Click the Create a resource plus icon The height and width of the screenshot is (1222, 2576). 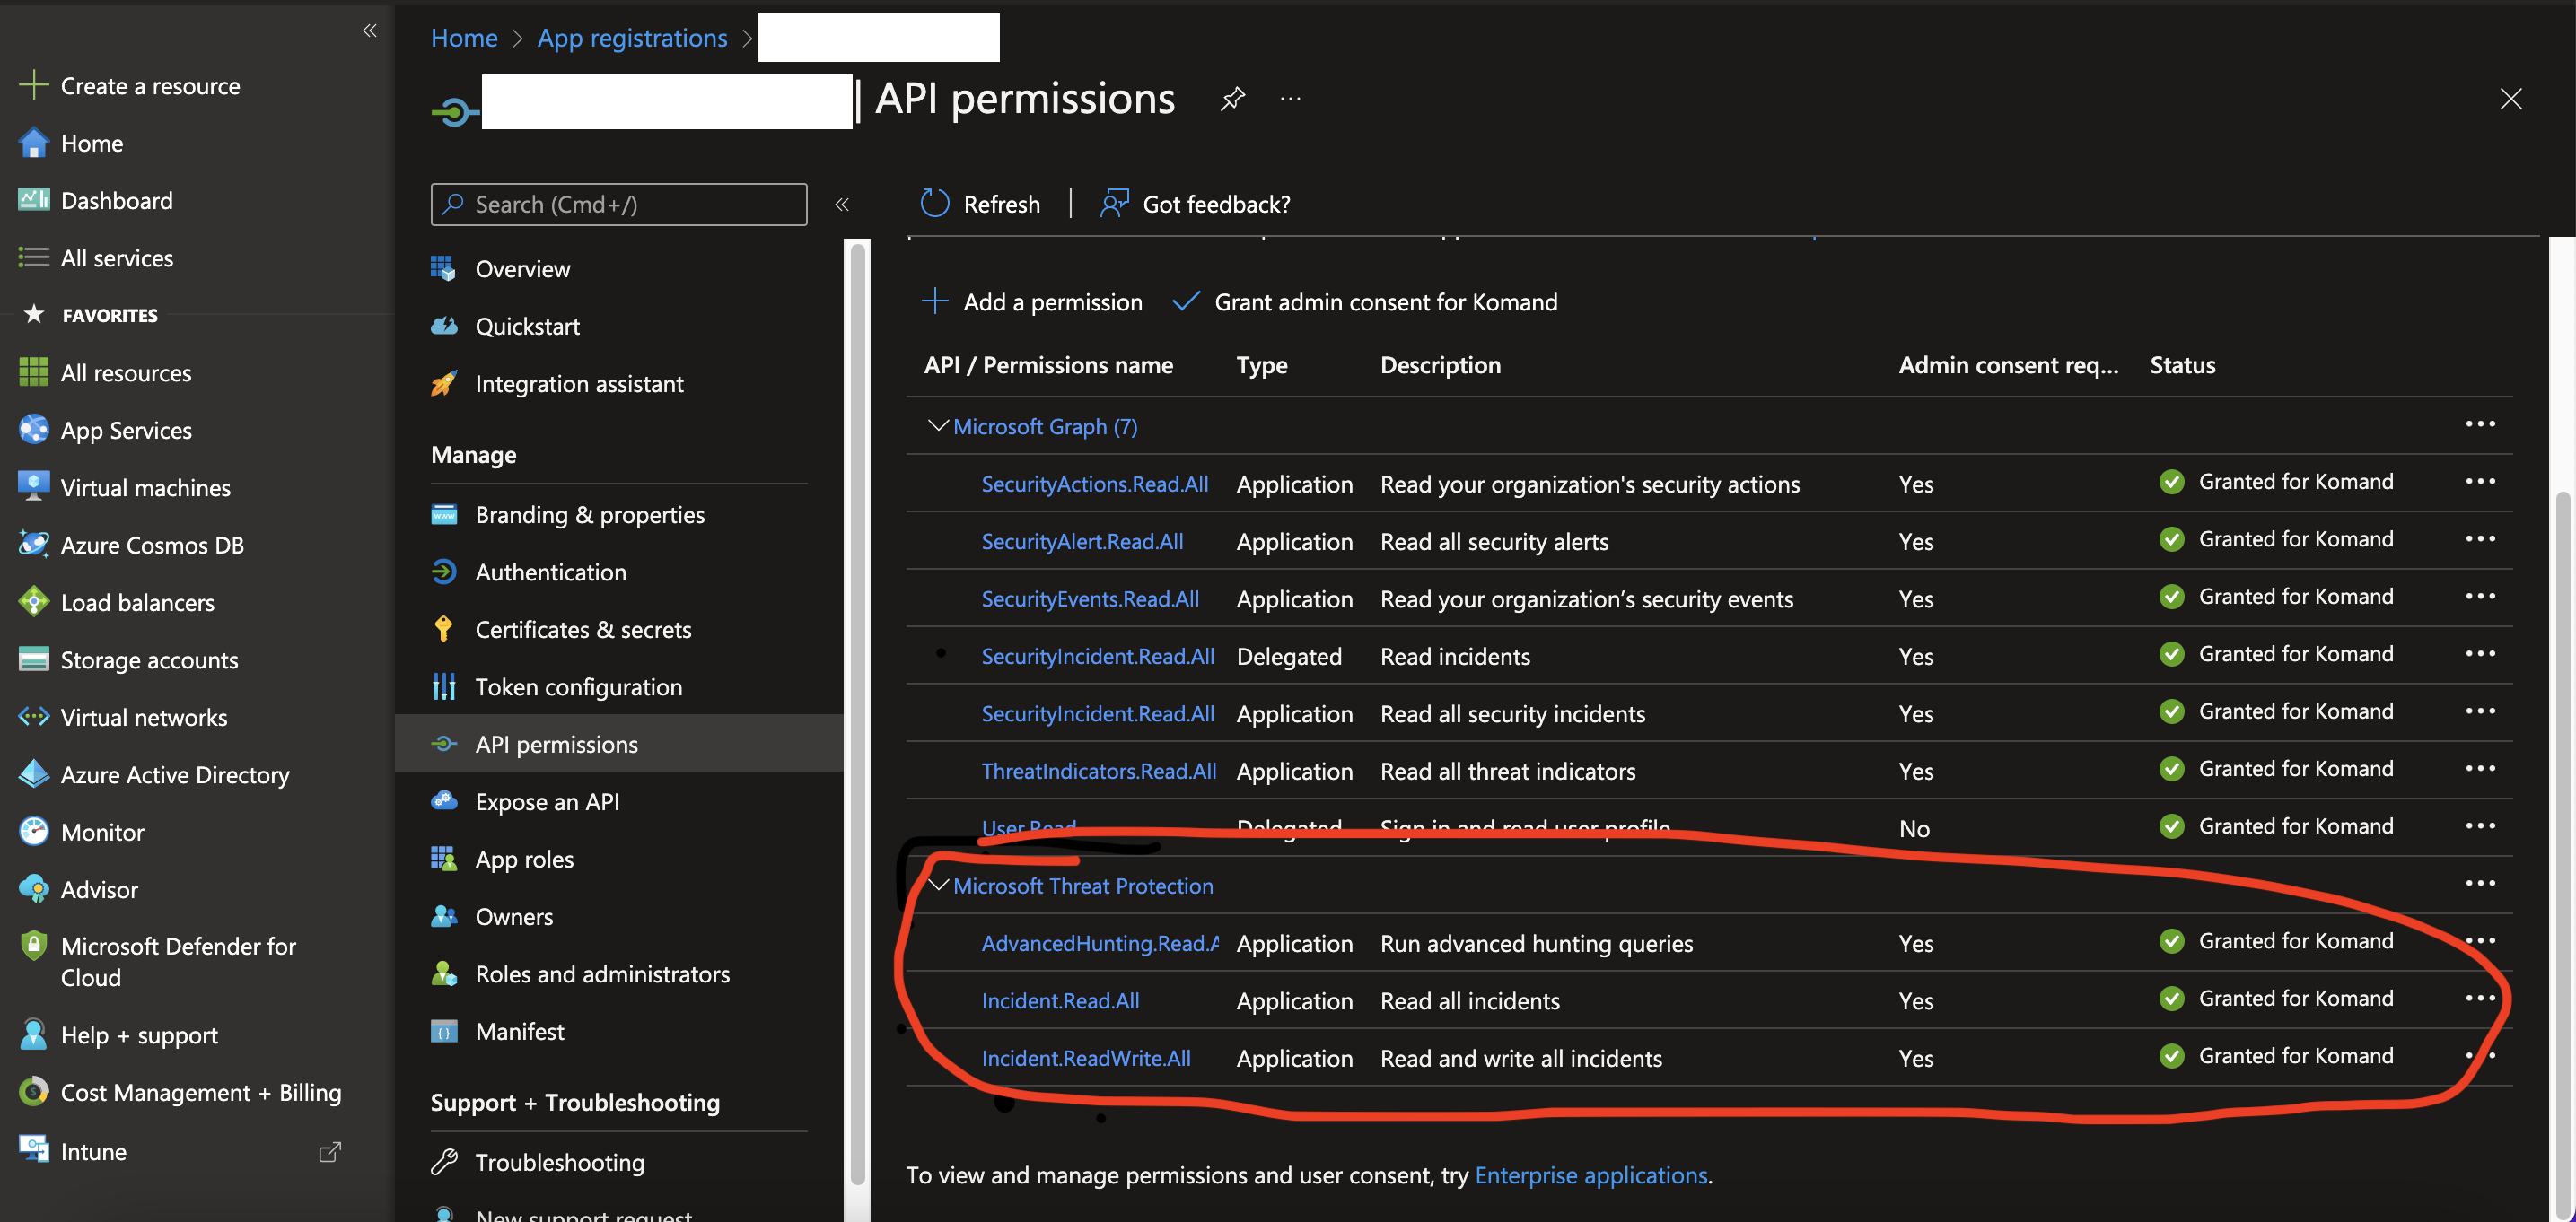click(x=33, y=85)
